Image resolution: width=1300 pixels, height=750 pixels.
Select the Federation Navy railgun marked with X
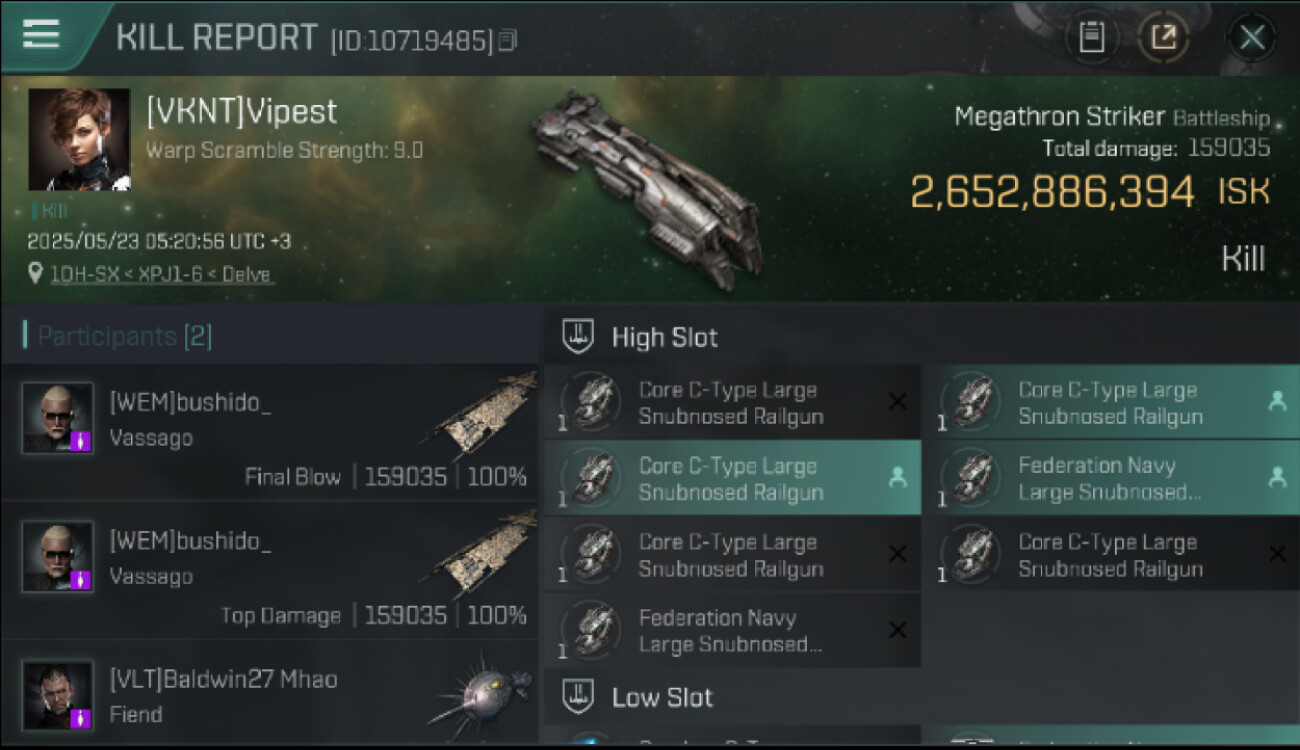(x=732, y=631)
